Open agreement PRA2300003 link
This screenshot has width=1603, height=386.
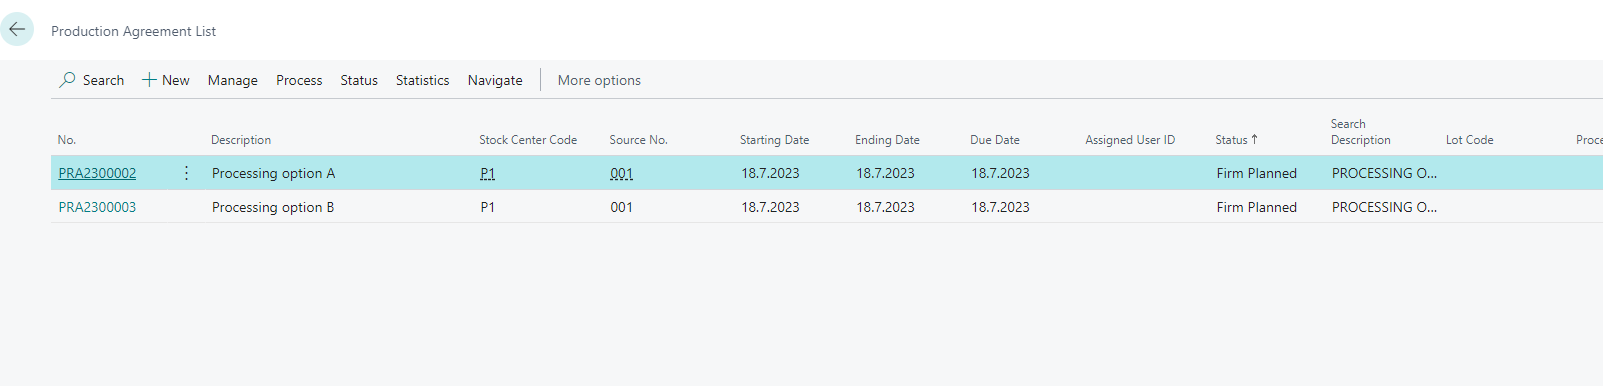pos(97,207)
